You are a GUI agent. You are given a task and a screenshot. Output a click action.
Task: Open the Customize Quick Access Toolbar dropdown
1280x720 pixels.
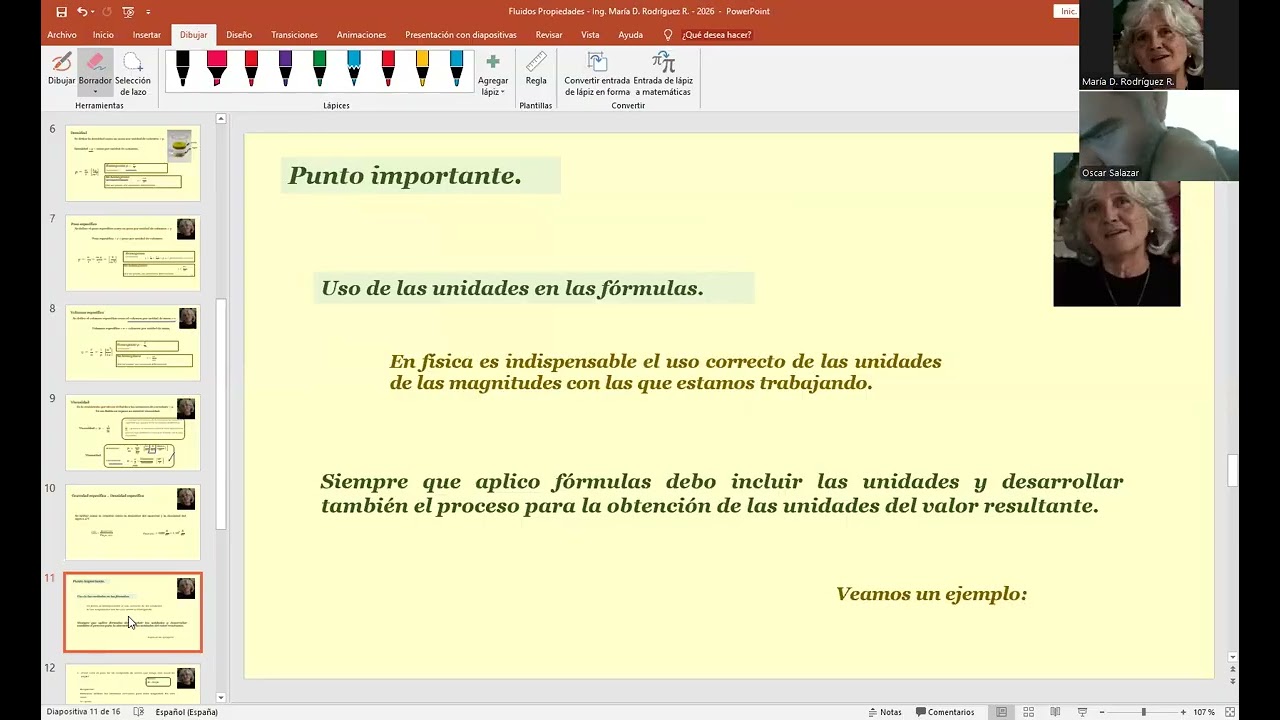pos(148,12)
